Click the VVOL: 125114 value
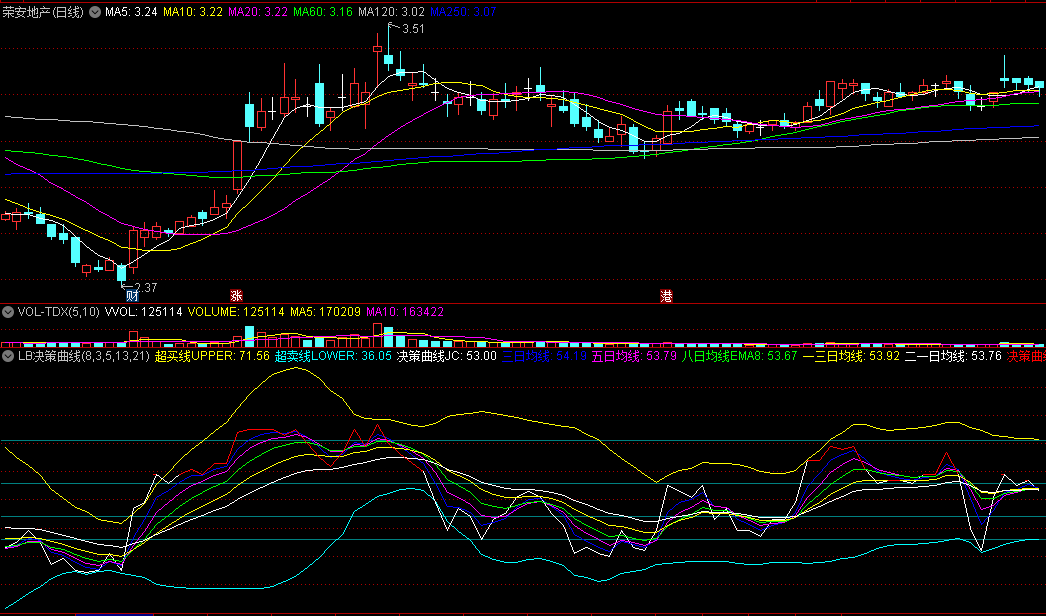1046x616 pixels. [143, 312]
